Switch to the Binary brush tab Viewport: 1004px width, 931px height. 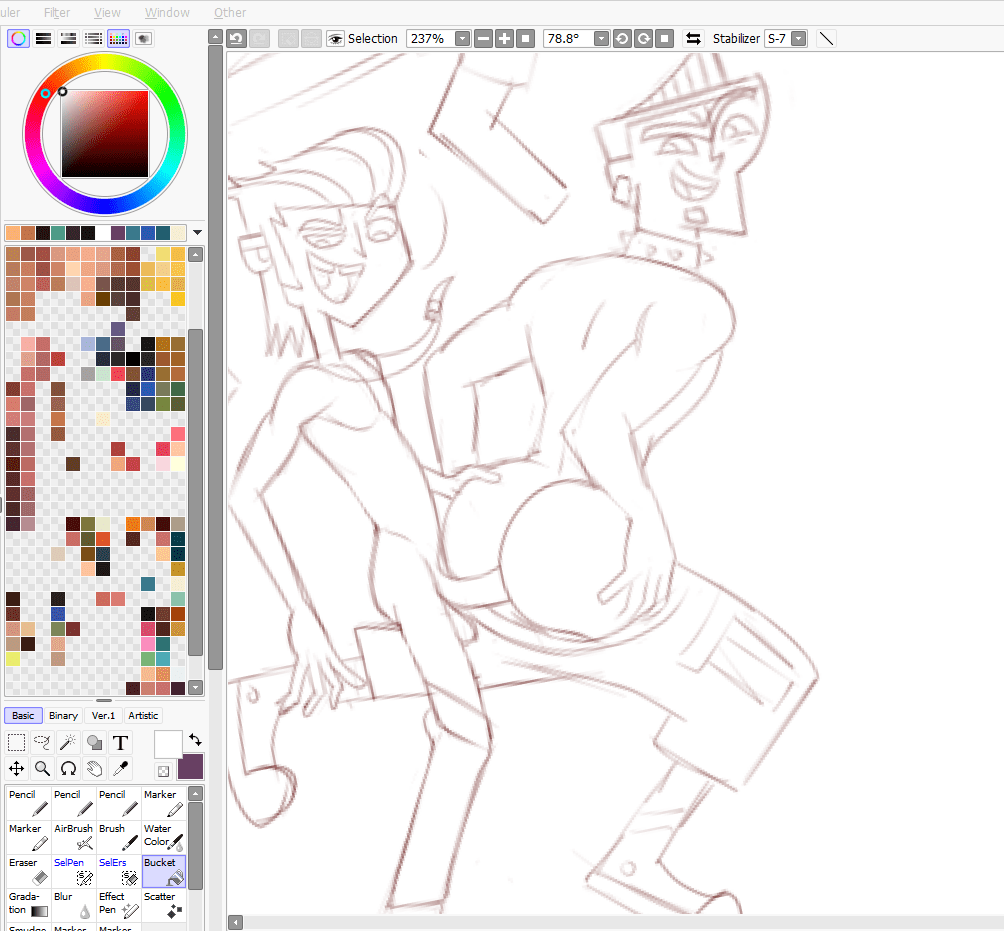tap(63, 715)
